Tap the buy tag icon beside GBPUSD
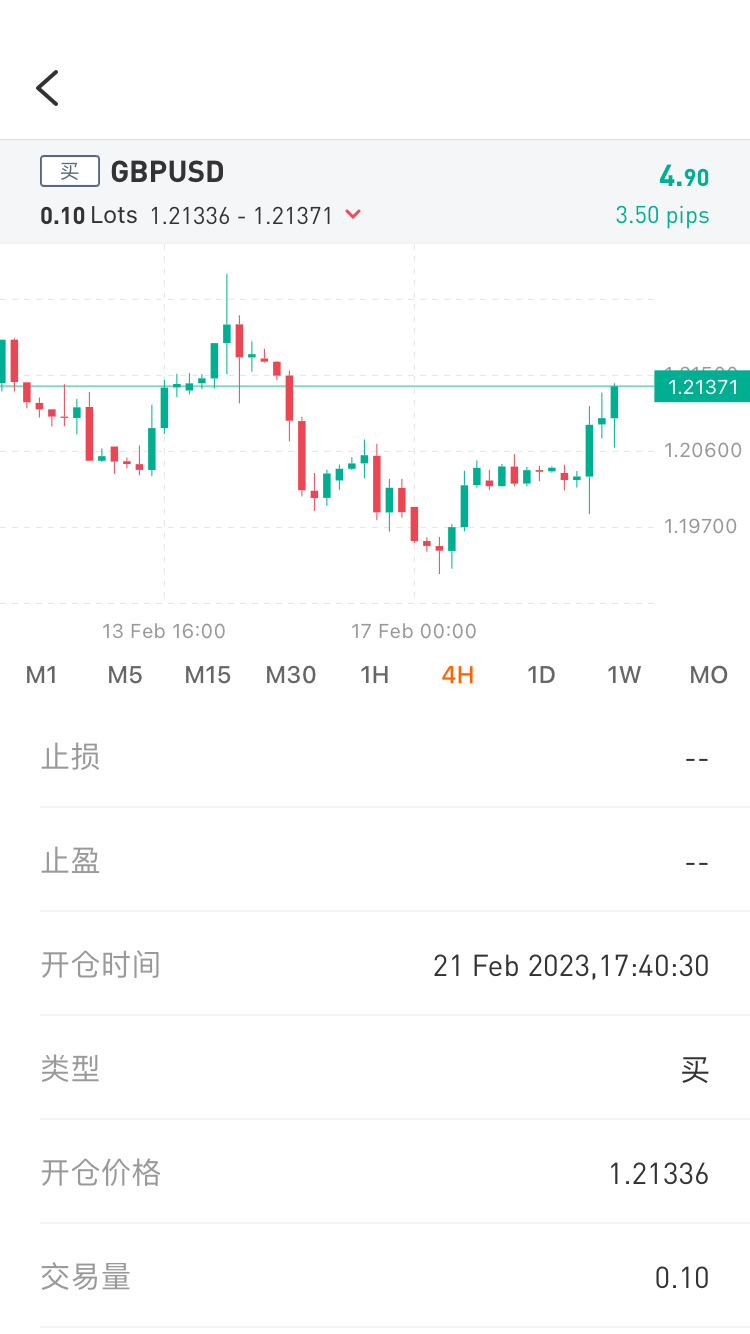Screen dimensions: 750x1334 point(70,171)
